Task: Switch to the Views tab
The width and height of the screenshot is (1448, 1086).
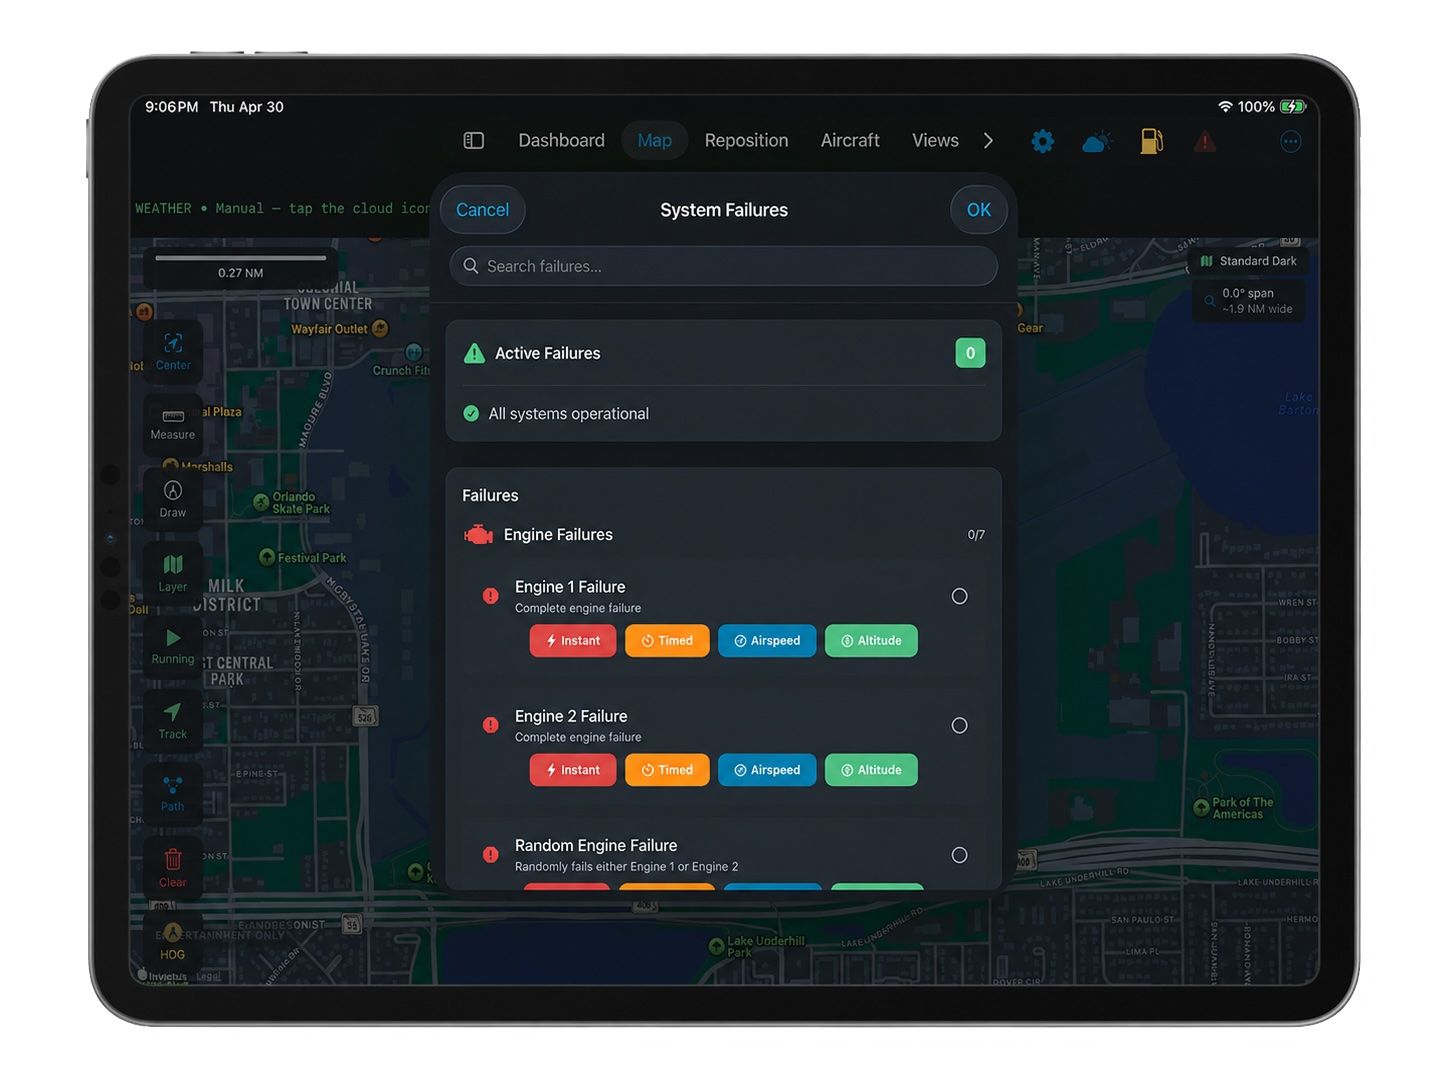Action: (935, 141)
